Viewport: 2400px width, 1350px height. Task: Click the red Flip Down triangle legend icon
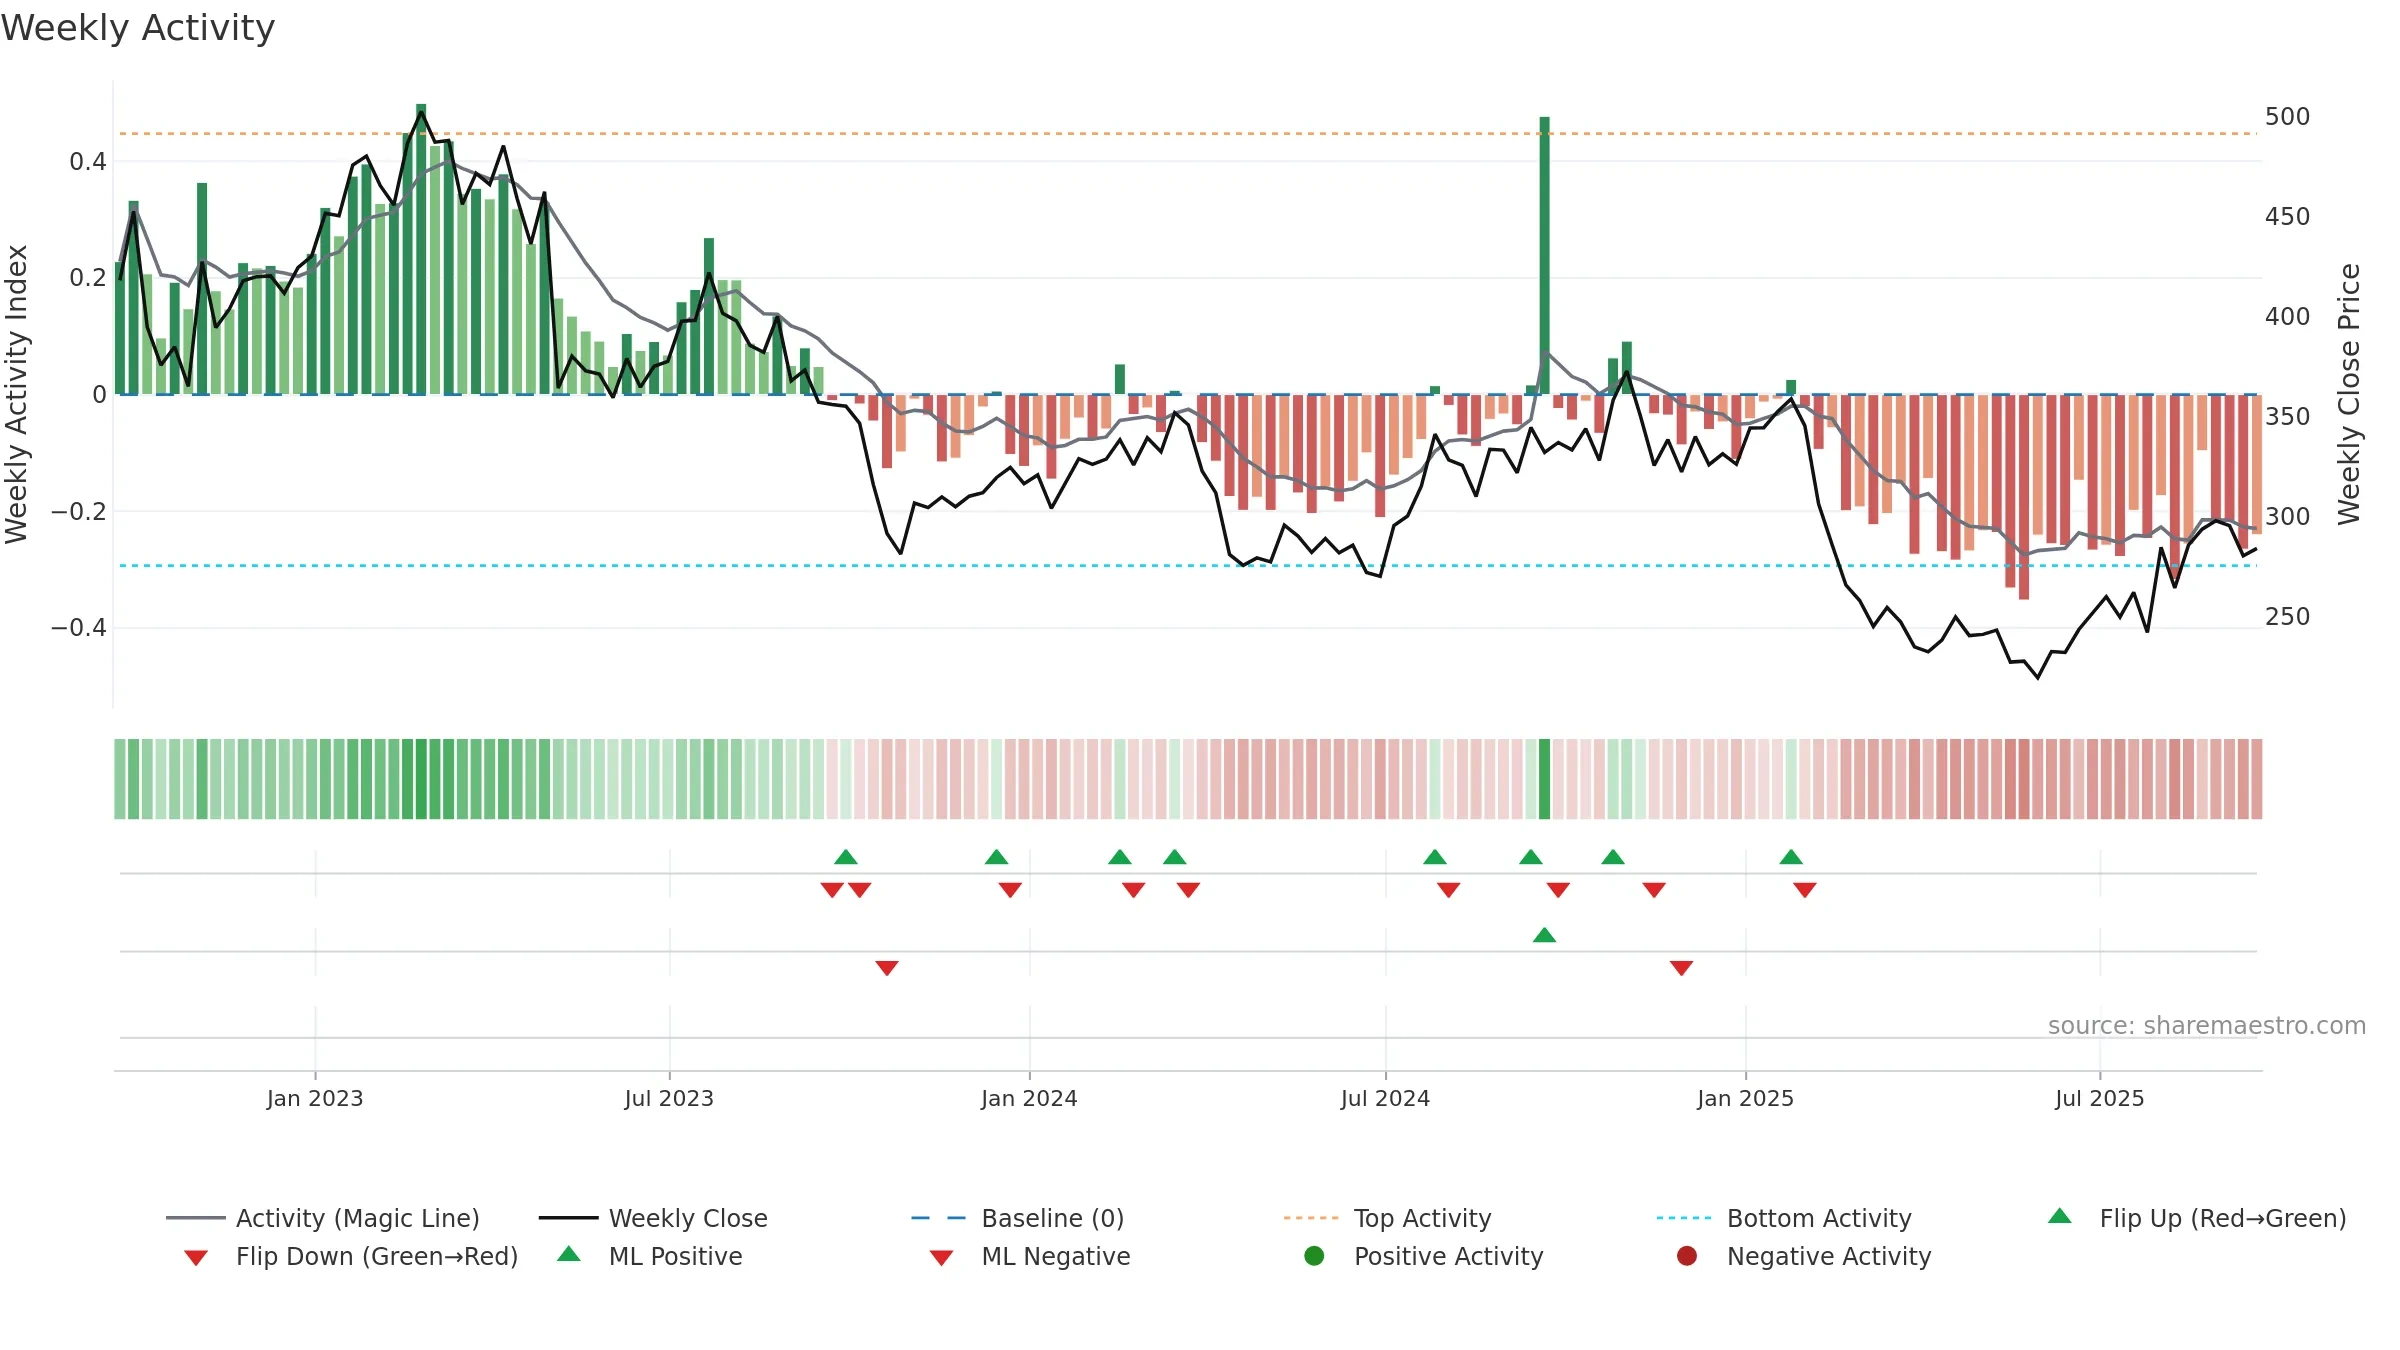[196, 1258]
